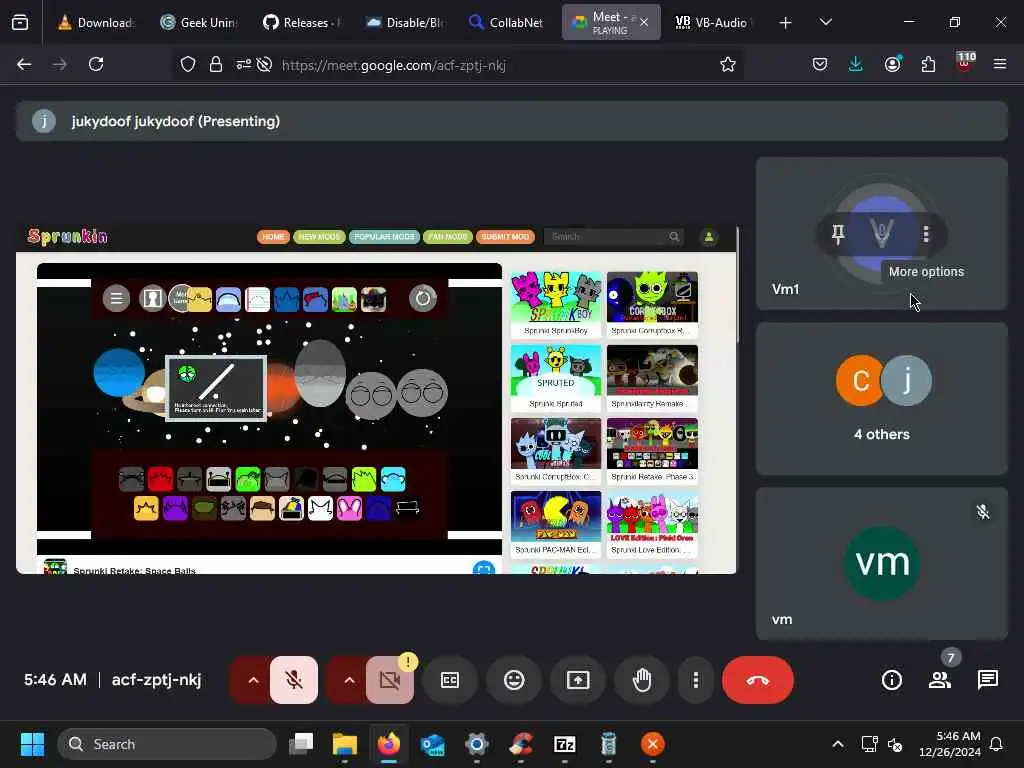Click the 4 others participant tile
The height and width of the screenshot is (768, 1024).
point(882,398)
